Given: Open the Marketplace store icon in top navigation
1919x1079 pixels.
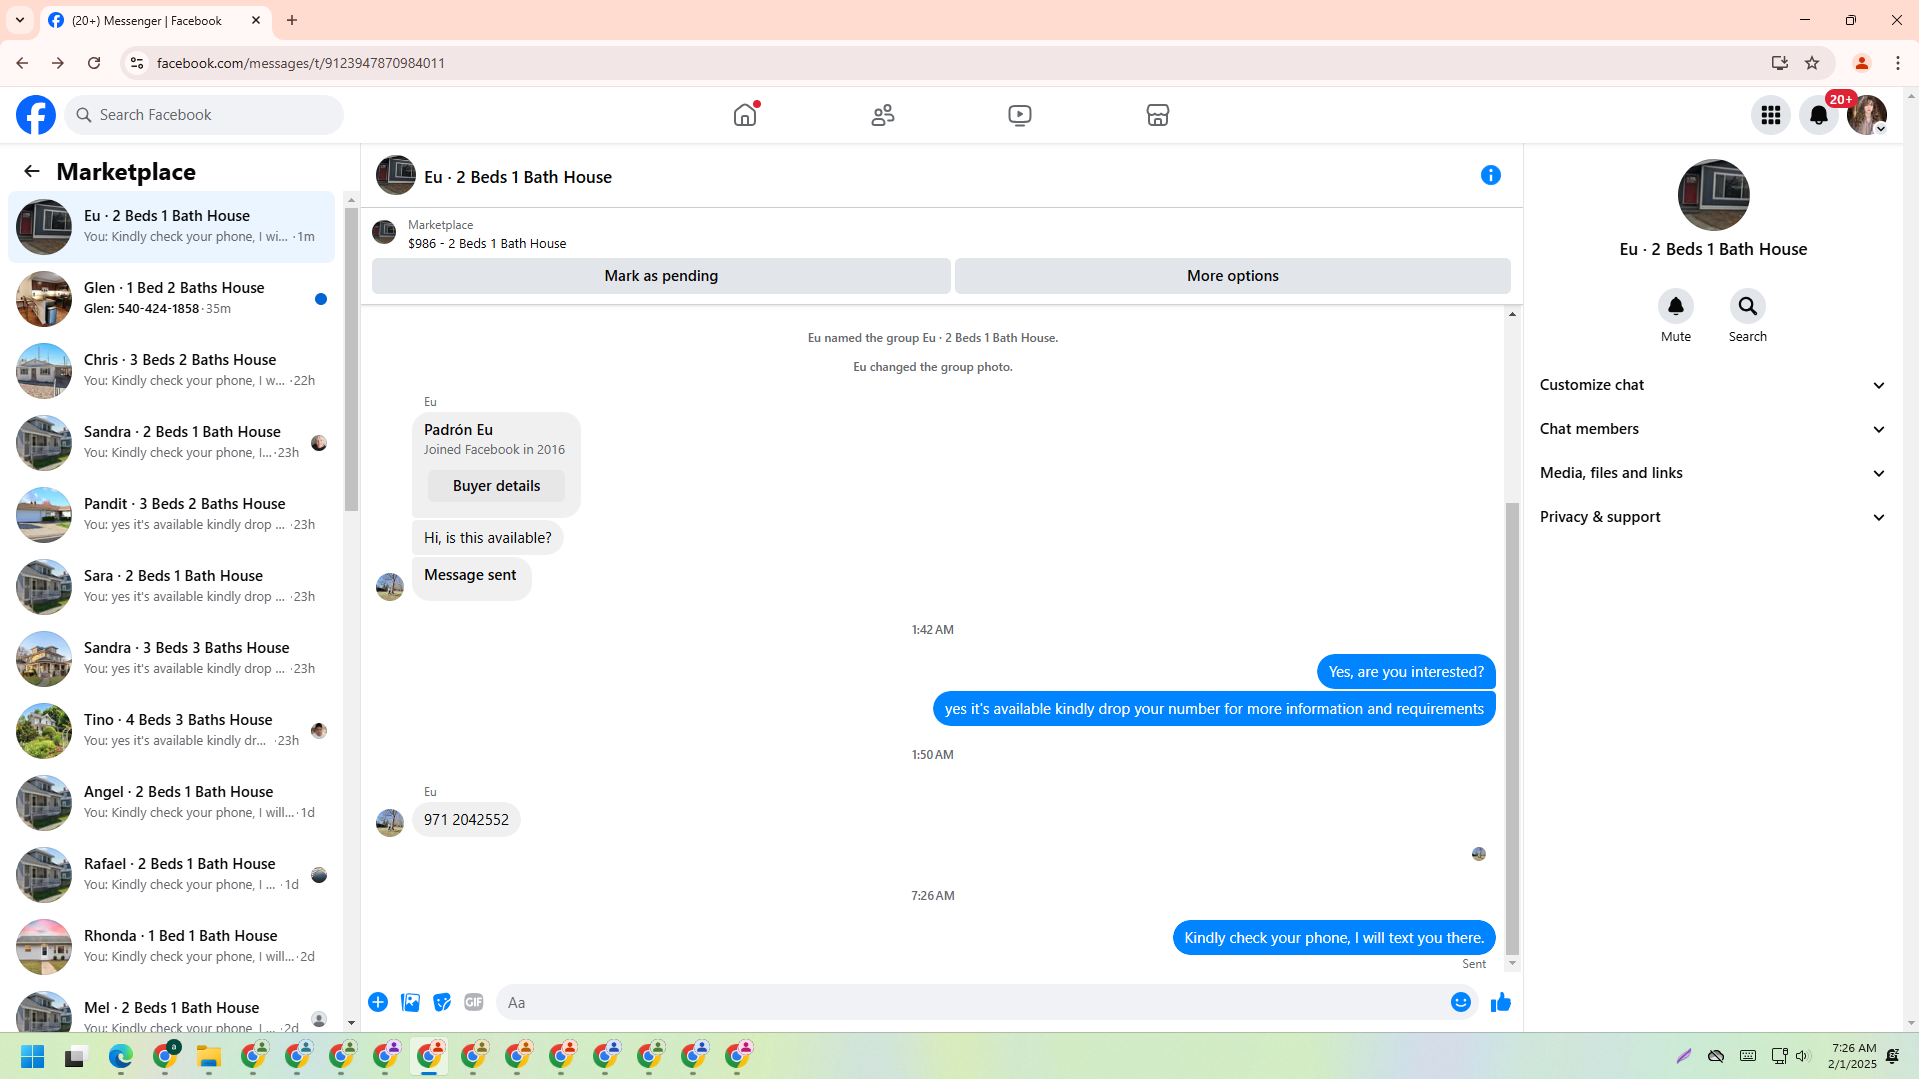Looking at the screenshot, I should [x=1157, y=115].
